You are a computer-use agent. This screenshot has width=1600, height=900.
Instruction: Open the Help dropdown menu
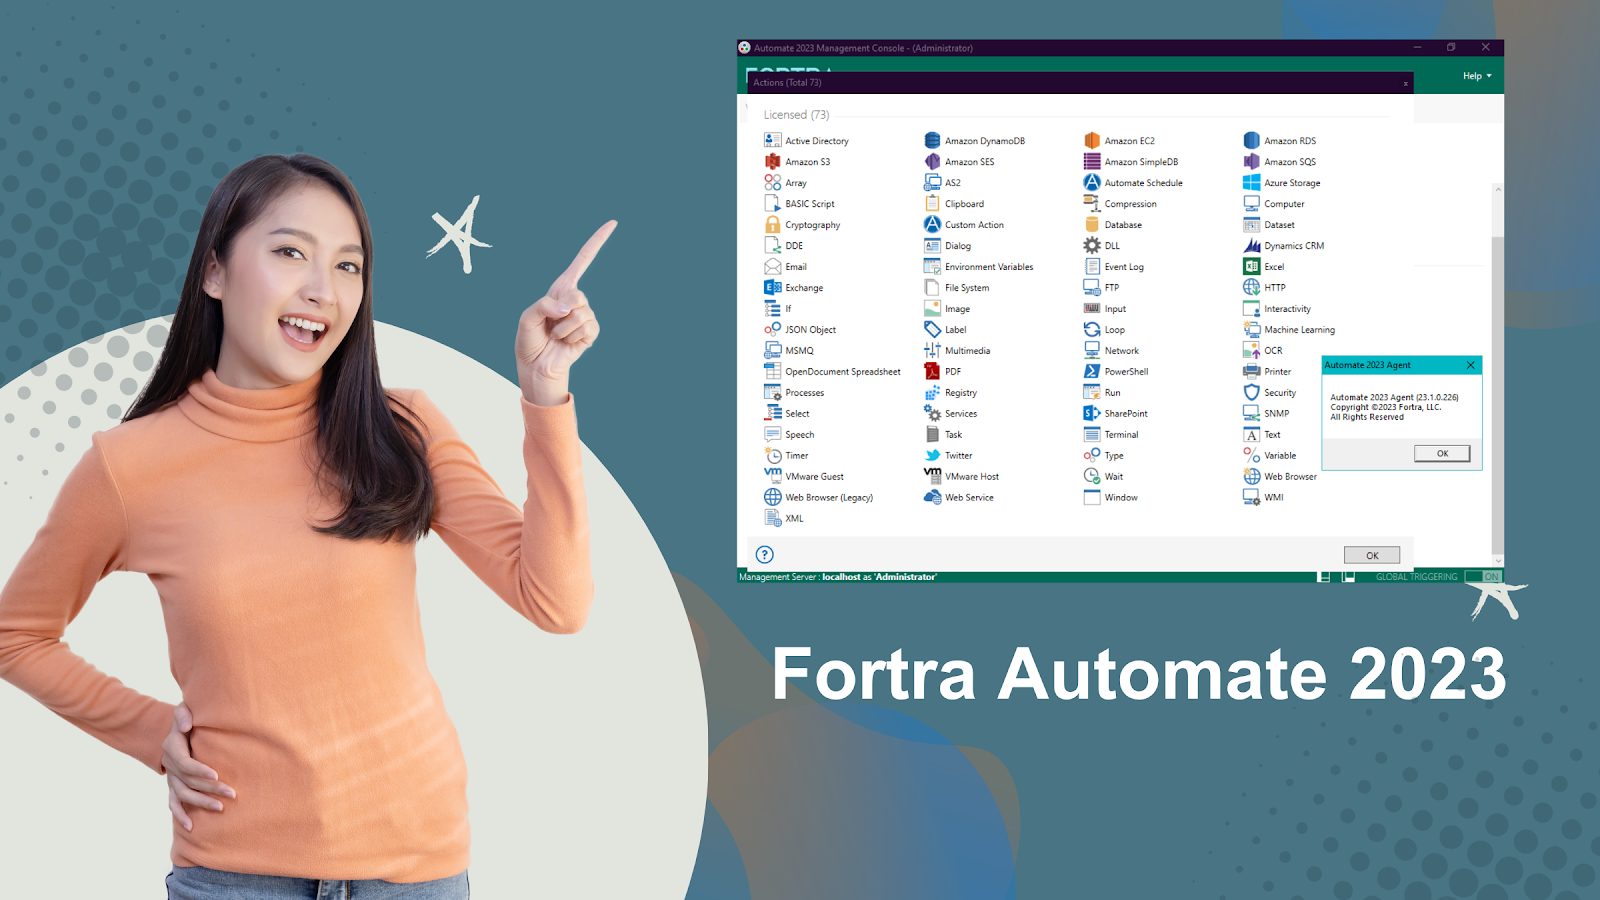coord(1477,76)
